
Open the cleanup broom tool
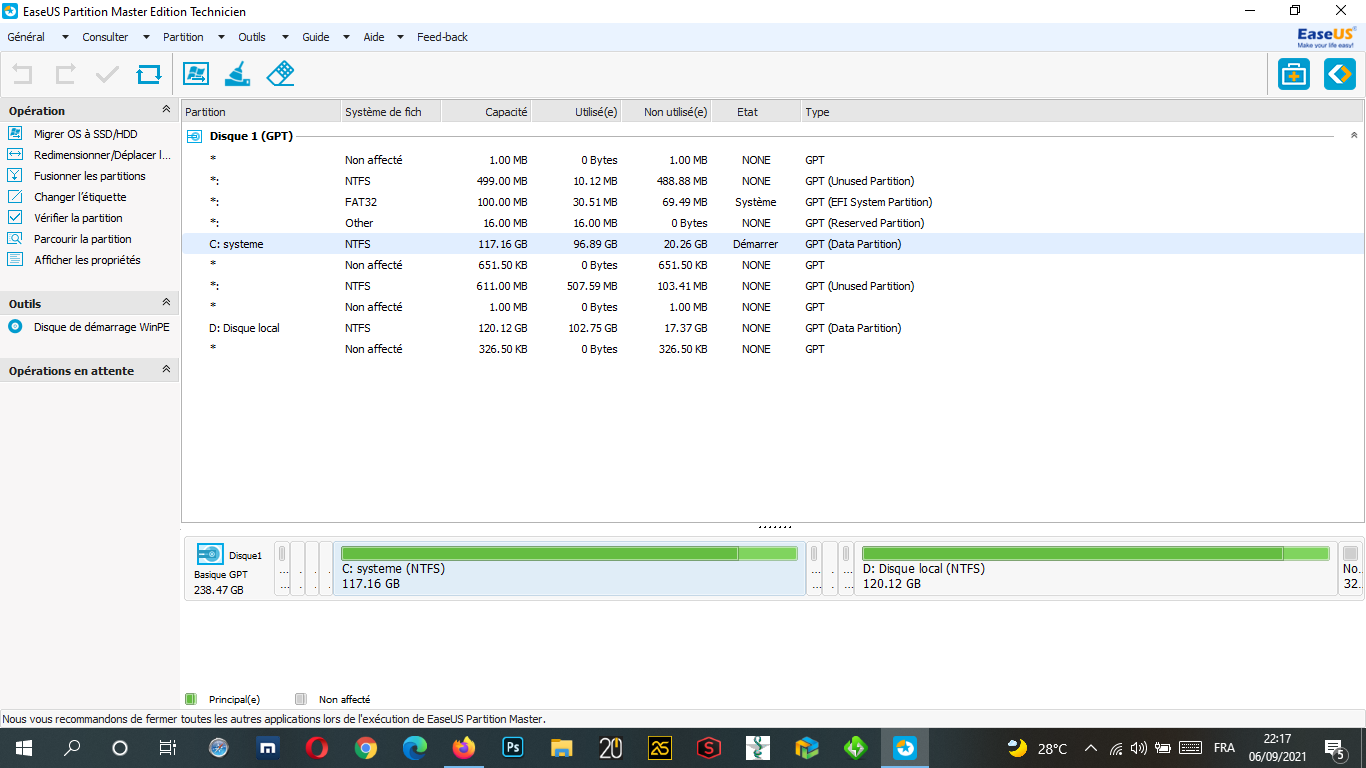[x=238, y=74]
